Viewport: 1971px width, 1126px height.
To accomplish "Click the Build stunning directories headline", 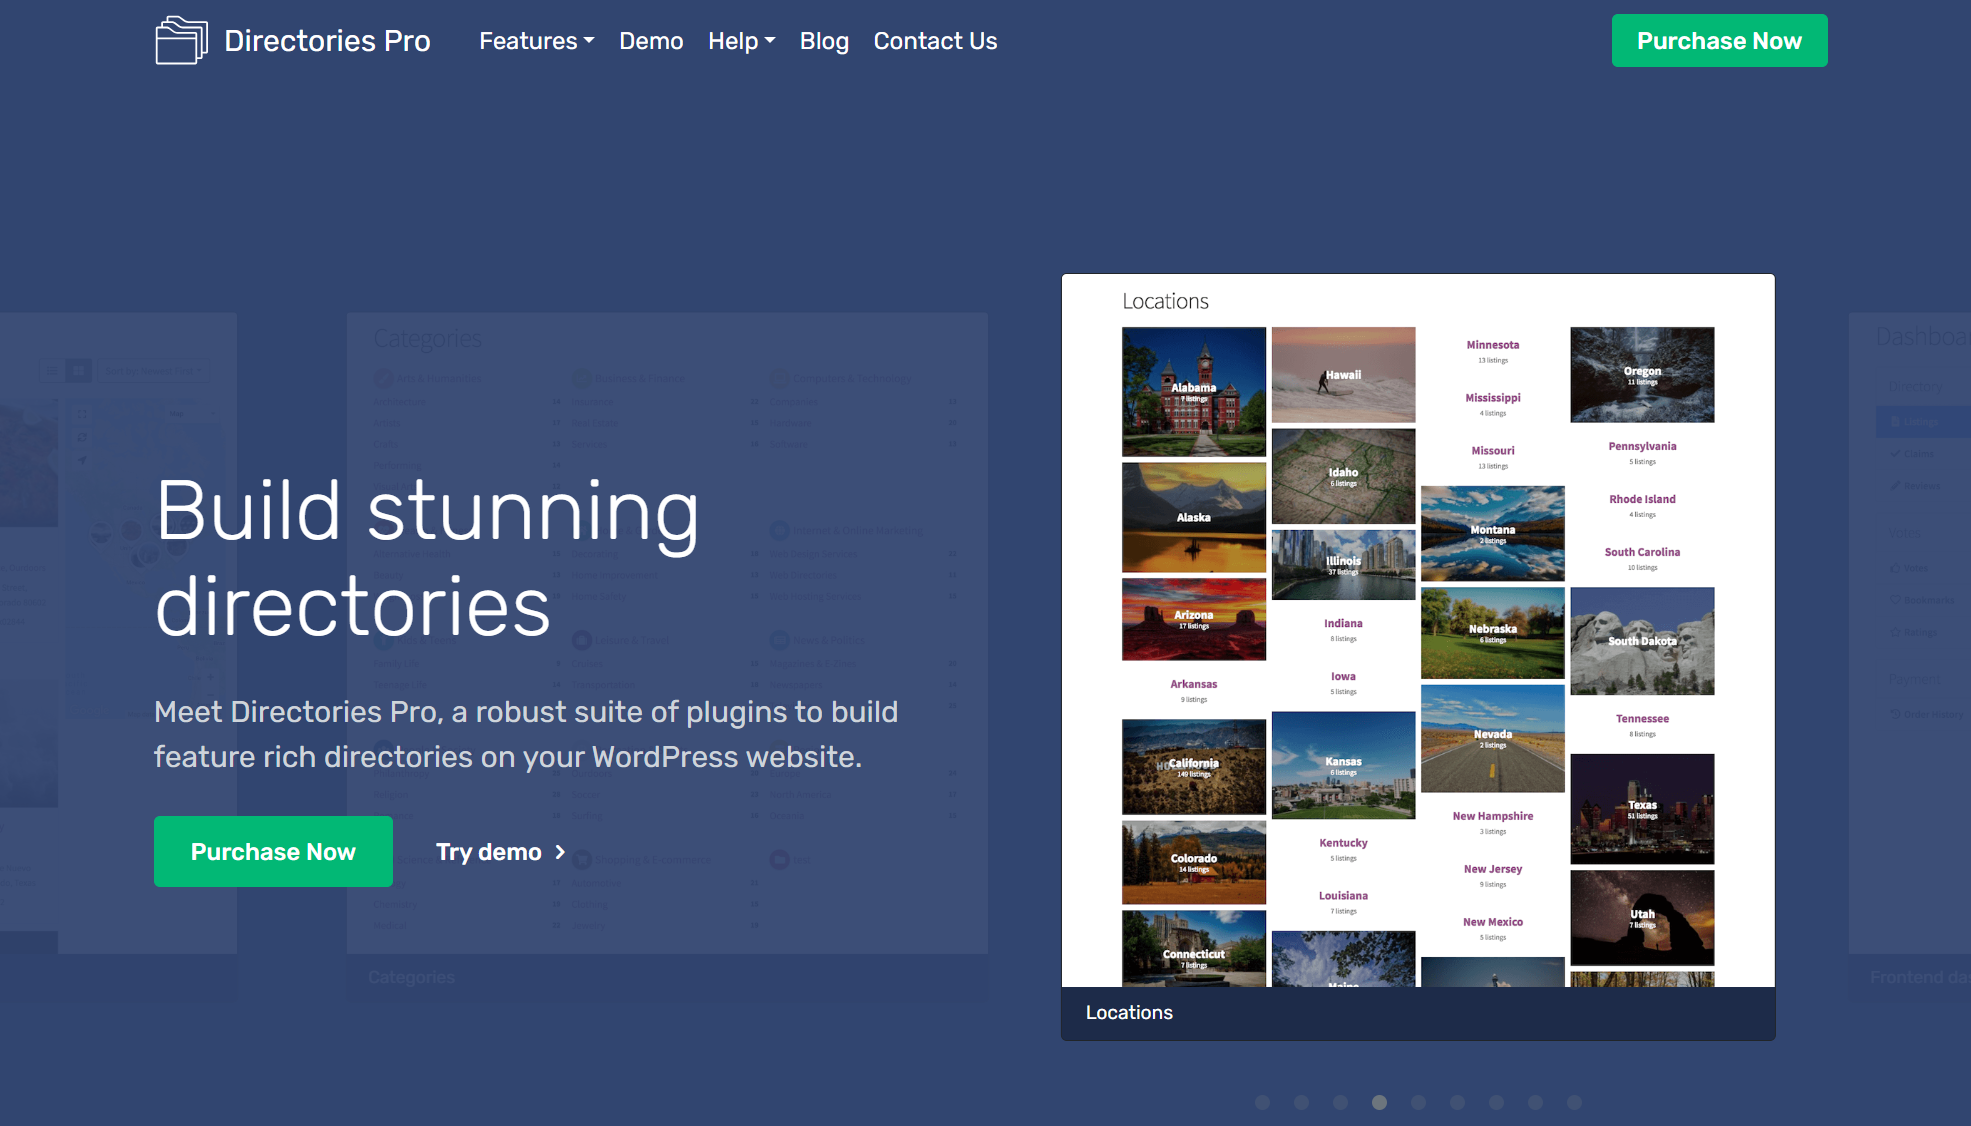I will tap(427, 558).
